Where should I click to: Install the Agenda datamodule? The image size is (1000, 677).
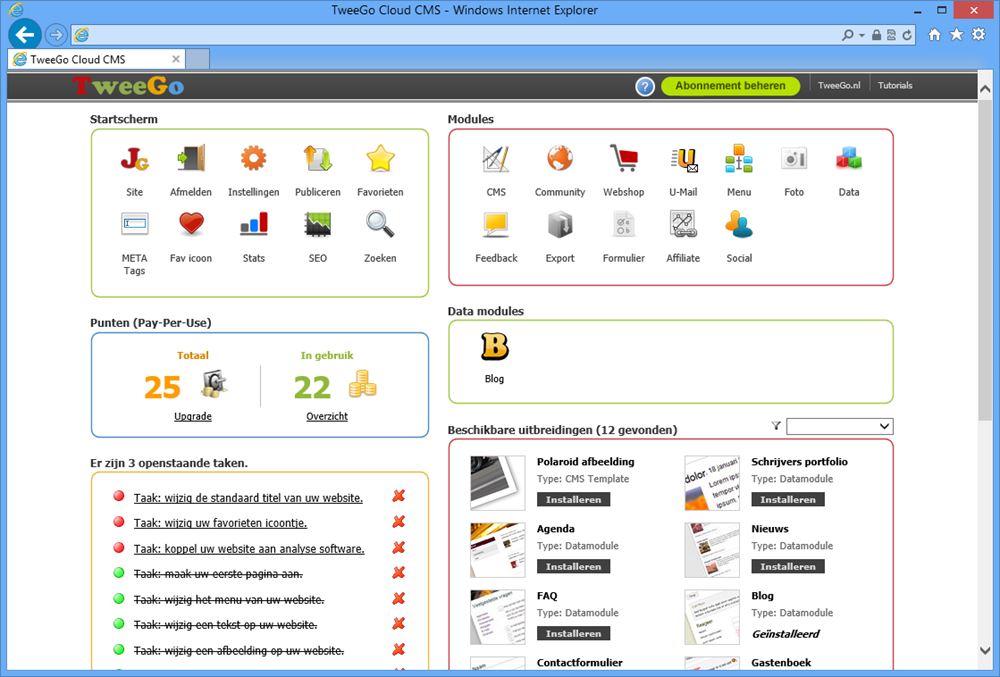(573, 567)
